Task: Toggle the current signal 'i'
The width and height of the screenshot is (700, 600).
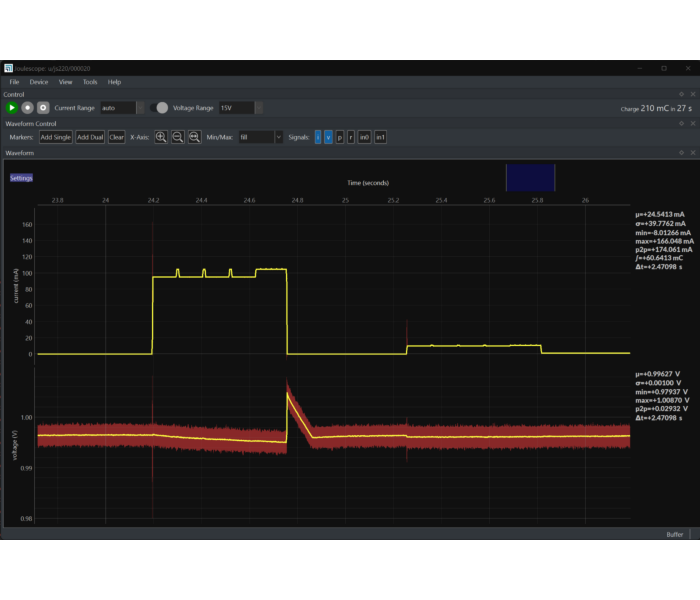Action: click(318, 137)
